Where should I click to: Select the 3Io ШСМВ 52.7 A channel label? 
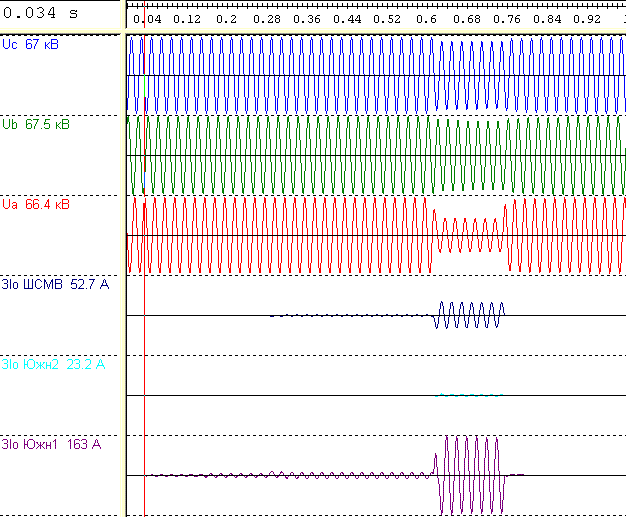[55, 284]
